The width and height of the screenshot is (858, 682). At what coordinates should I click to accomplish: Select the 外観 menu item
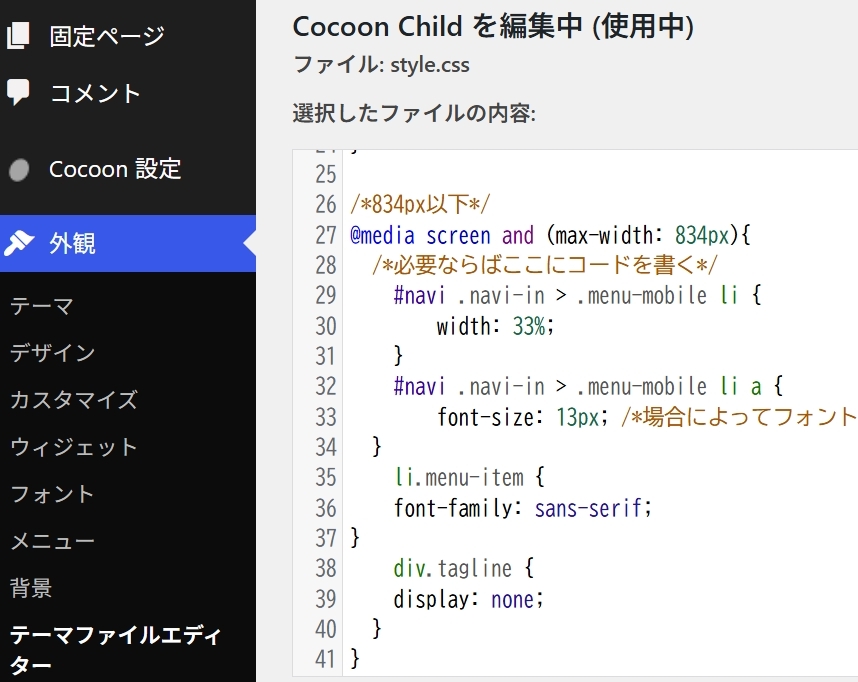pyautogui.click(x=127, y=243)
